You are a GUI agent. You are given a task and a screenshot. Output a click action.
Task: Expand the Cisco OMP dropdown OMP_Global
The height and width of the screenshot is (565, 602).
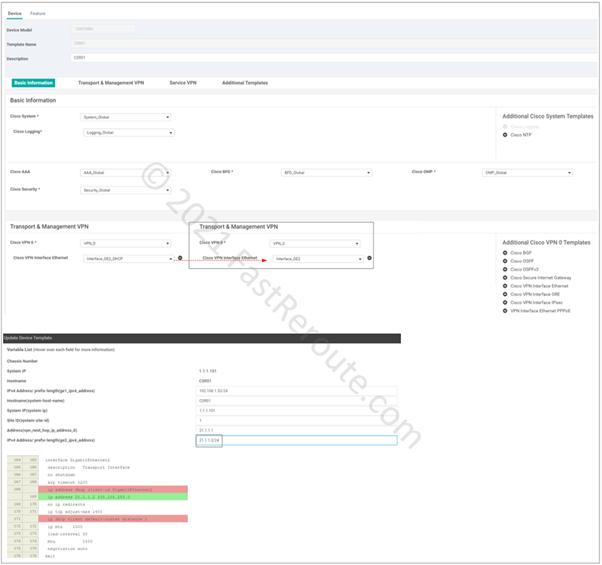527,173
